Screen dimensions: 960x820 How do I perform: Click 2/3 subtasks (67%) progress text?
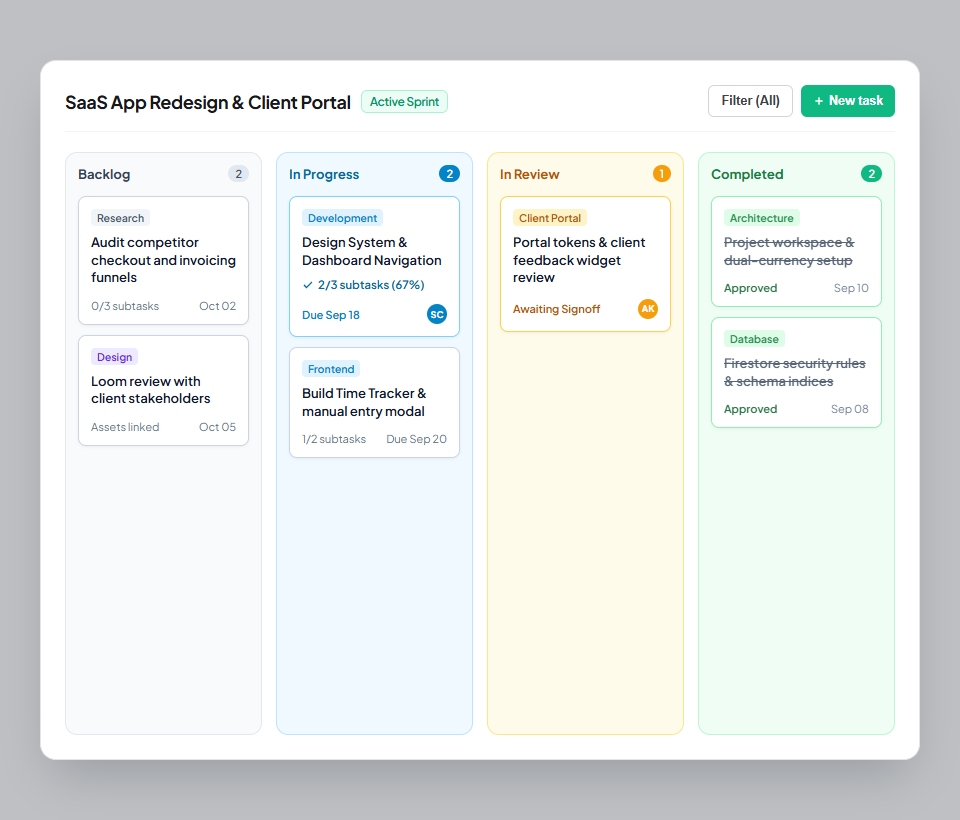pos(371,285)
